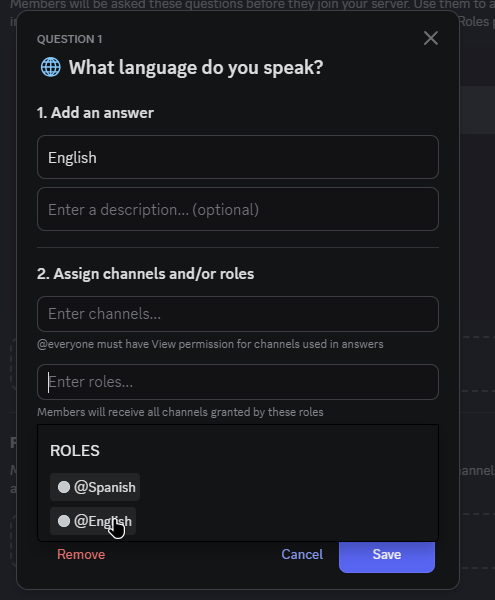Focus the optional description field
Viewport: 495px width, 600px height.
tap(238, 209)
